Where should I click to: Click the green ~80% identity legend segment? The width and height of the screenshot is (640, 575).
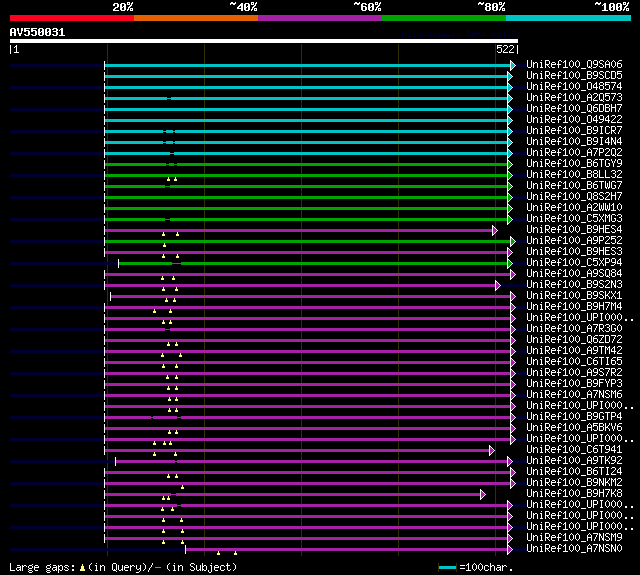click(x=444, y=18)
